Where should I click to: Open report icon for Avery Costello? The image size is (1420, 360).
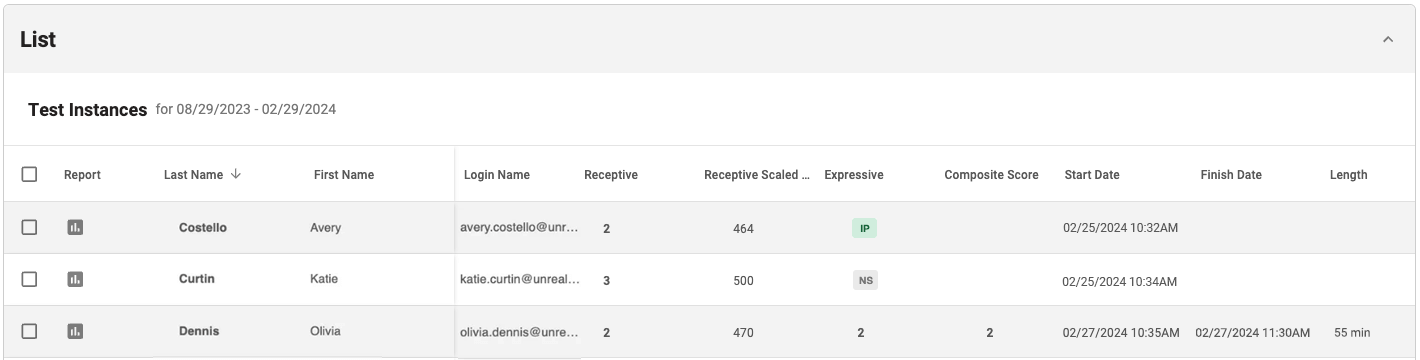click(x=75, y=228)
